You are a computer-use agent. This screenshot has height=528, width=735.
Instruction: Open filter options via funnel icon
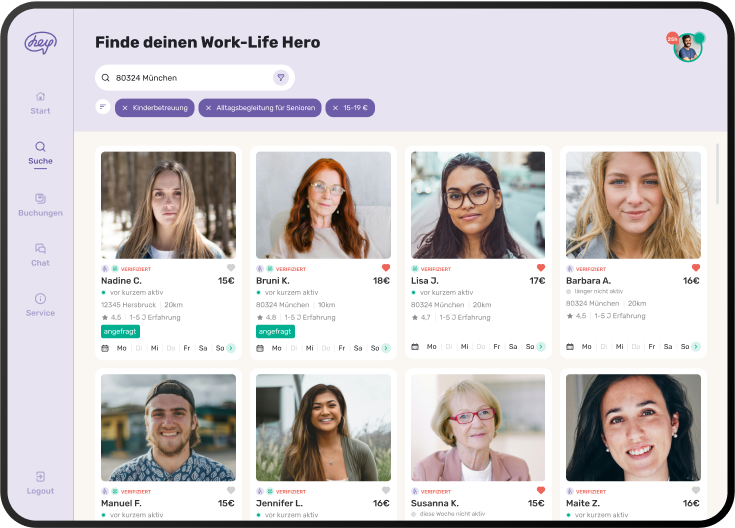pos(280,77)
